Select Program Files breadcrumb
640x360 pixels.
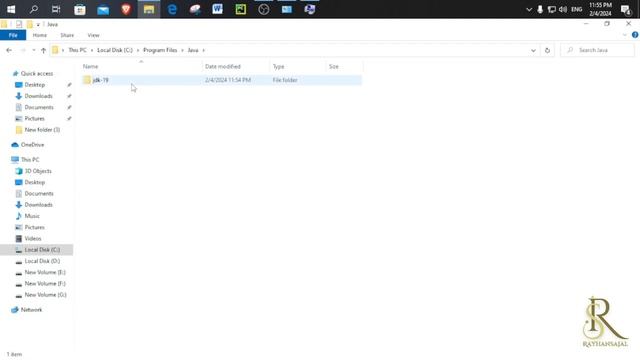tap(160, 50)
